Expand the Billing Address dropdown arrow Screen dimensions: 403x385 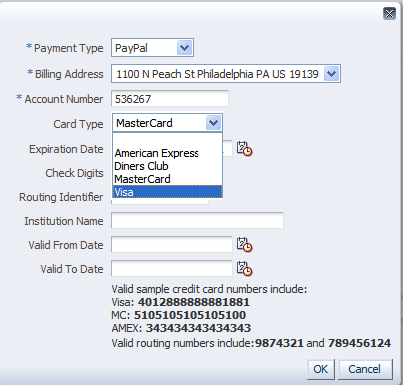331,74
